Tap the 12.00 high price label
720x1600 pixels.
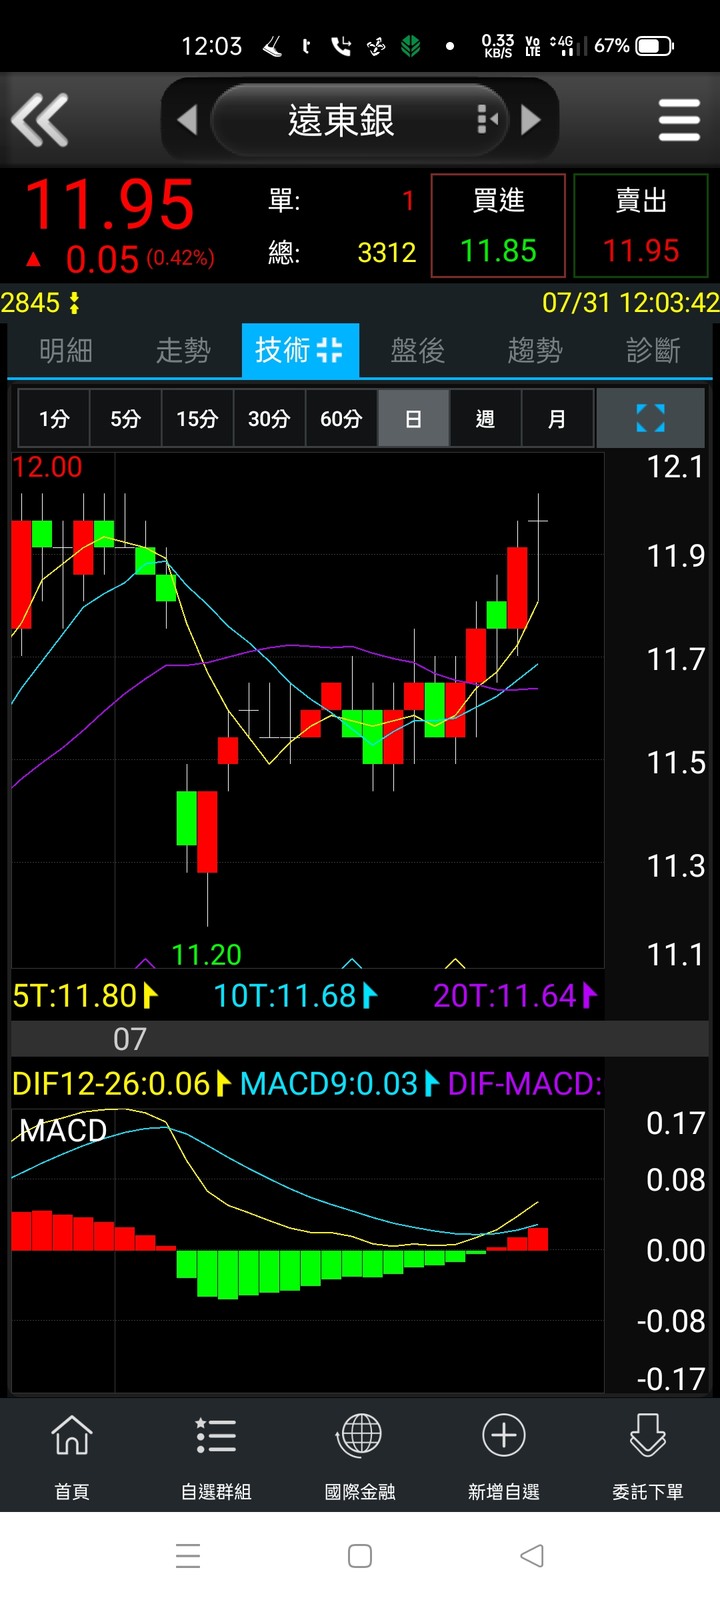tap(47, 466)
